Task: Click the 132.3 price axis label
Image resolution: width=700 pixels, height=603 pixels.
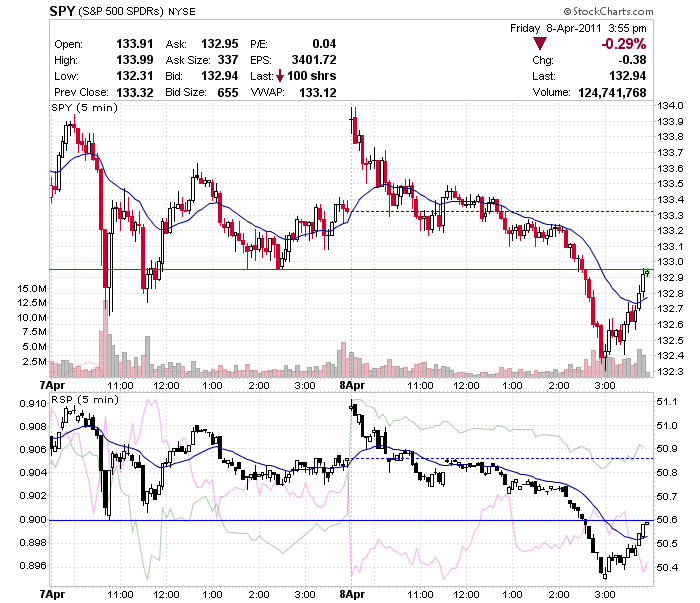Action: coord(670,371)
